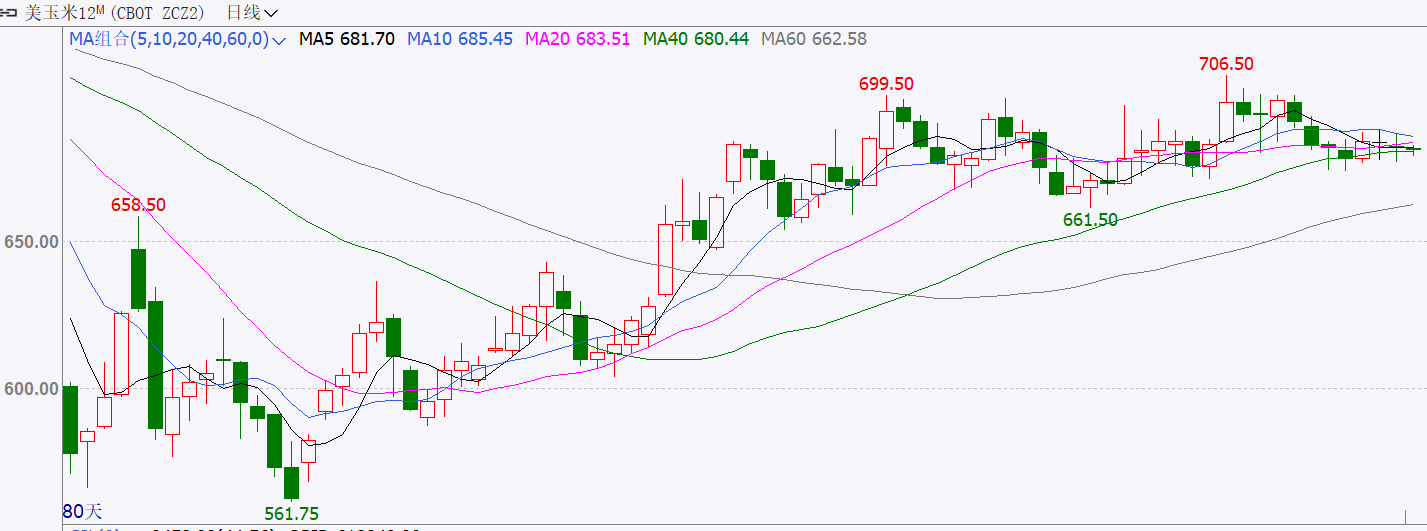Select the MA40 680.44 legend value
1427x531 pixels.
(696, 40)
